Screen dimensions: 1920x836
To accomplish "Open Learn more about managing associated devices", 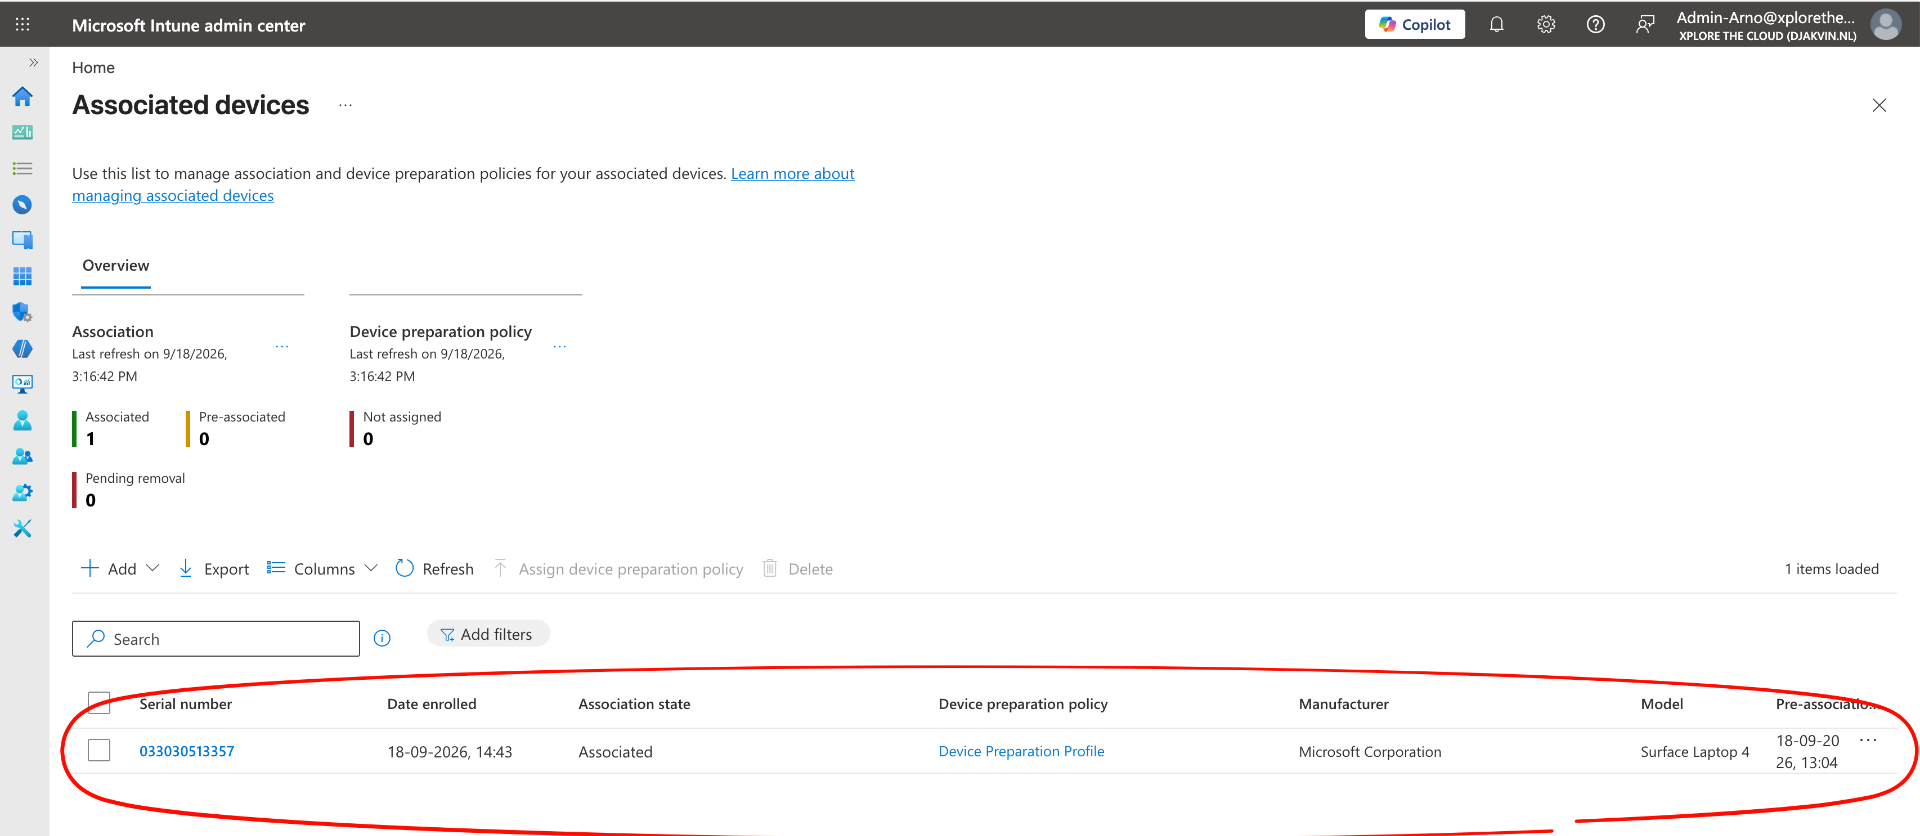I will coord(792,174).
